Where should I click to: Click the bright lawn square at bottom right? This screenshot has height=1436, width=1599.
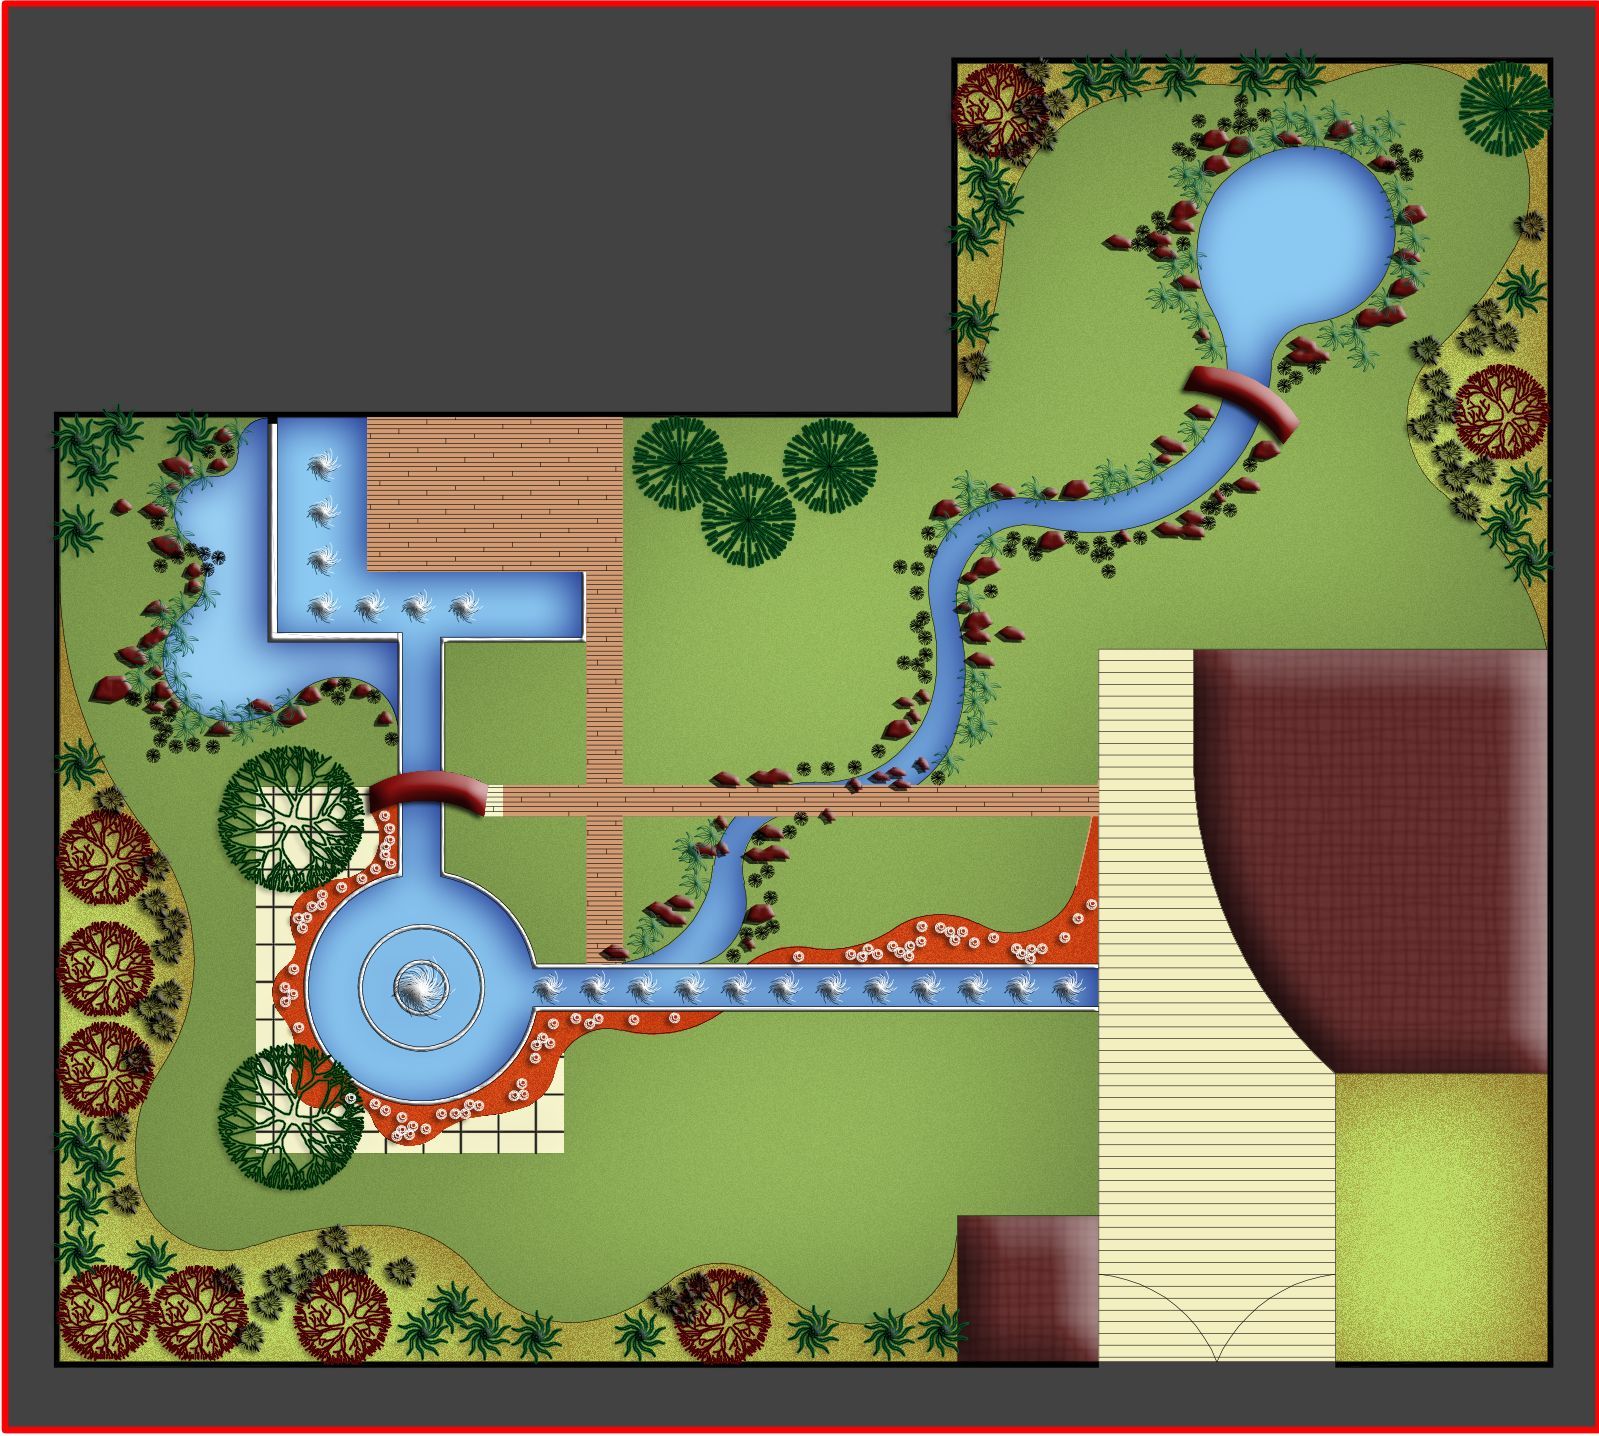point(1440,1215)
